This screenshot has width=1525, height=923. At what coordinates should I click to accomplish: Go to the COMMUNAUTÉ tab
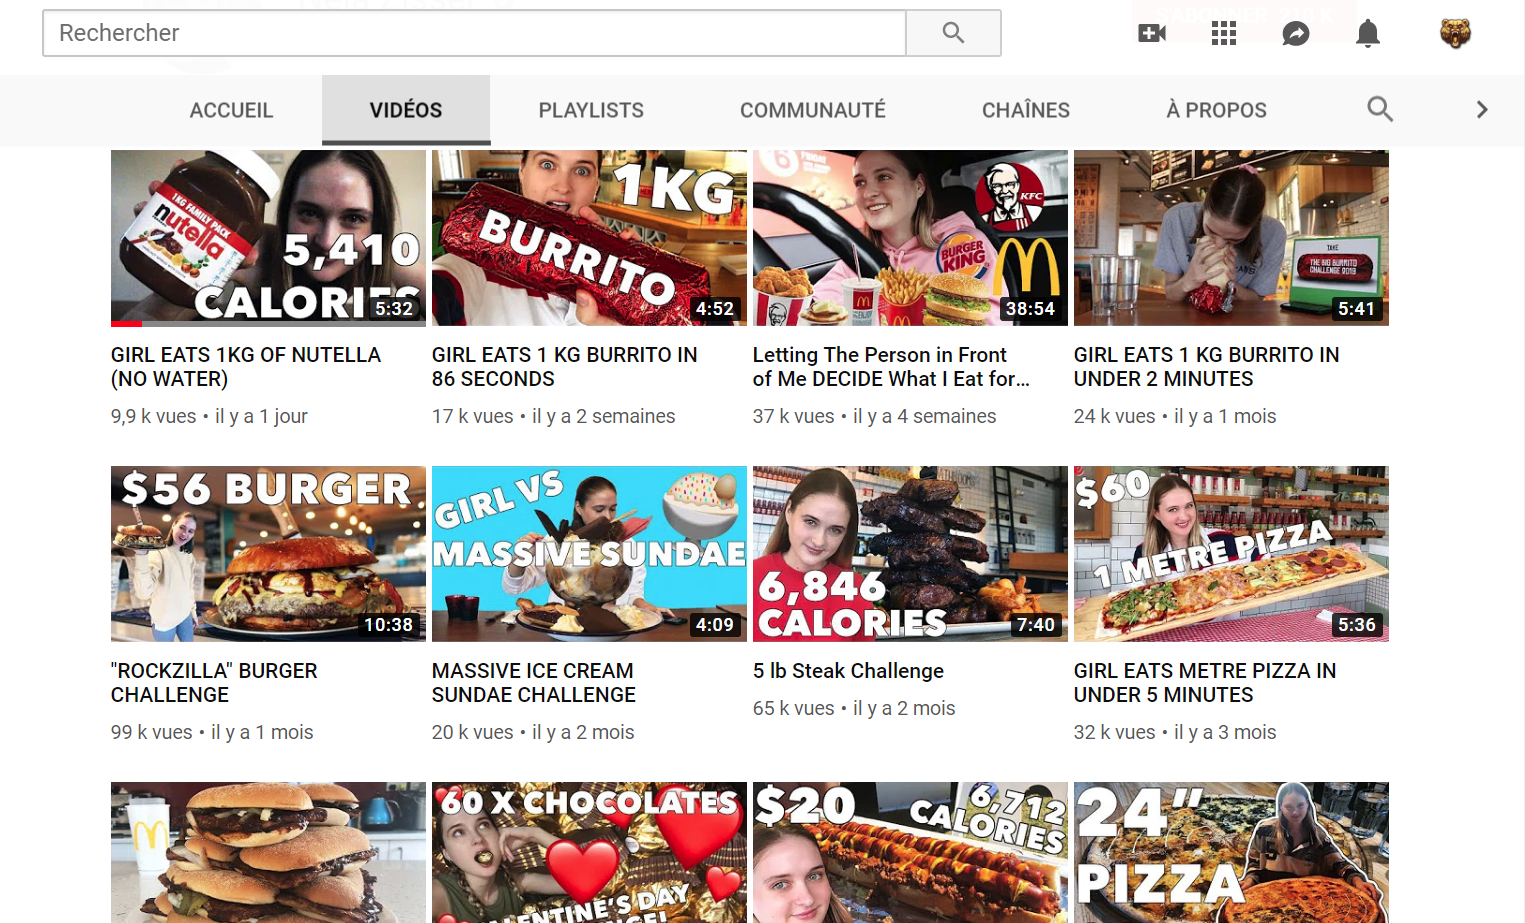click(x=812, y=110)
